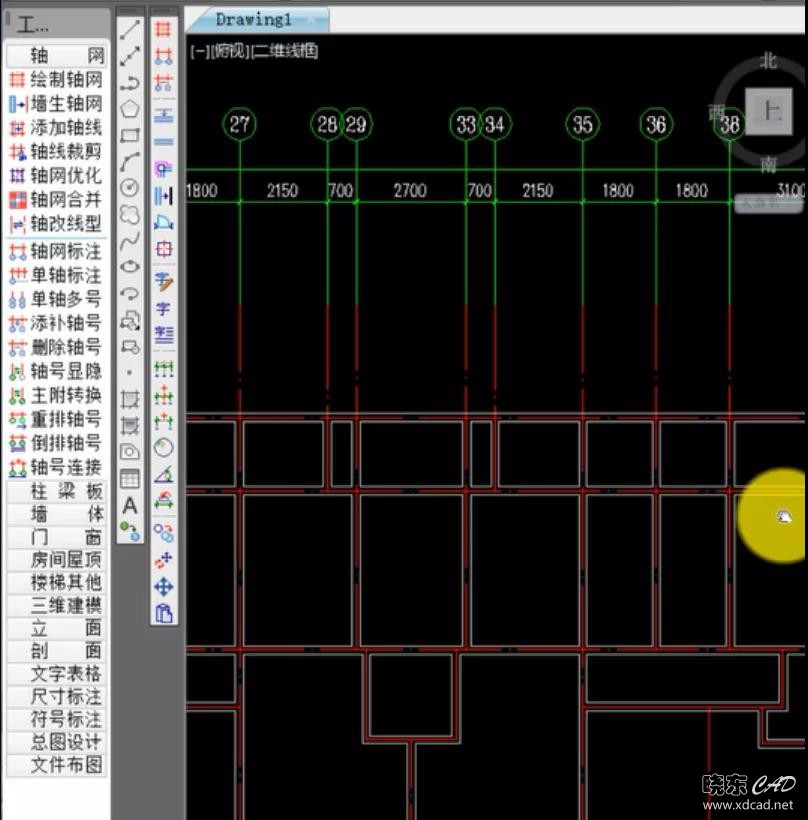Open the [二维线框] visual style dropdown
This screenshot has width=808, height=820.
[x=285, y=51]
